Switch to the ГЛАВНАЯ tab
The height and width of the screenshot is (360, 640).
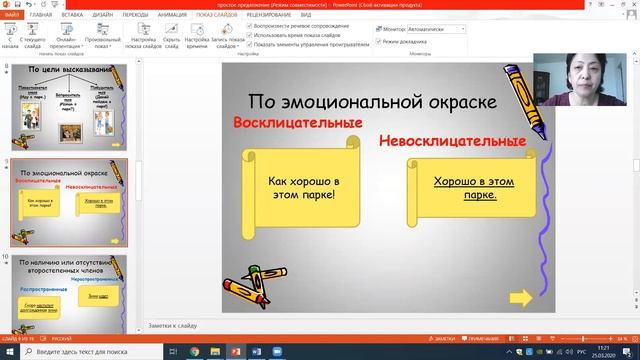41,15
